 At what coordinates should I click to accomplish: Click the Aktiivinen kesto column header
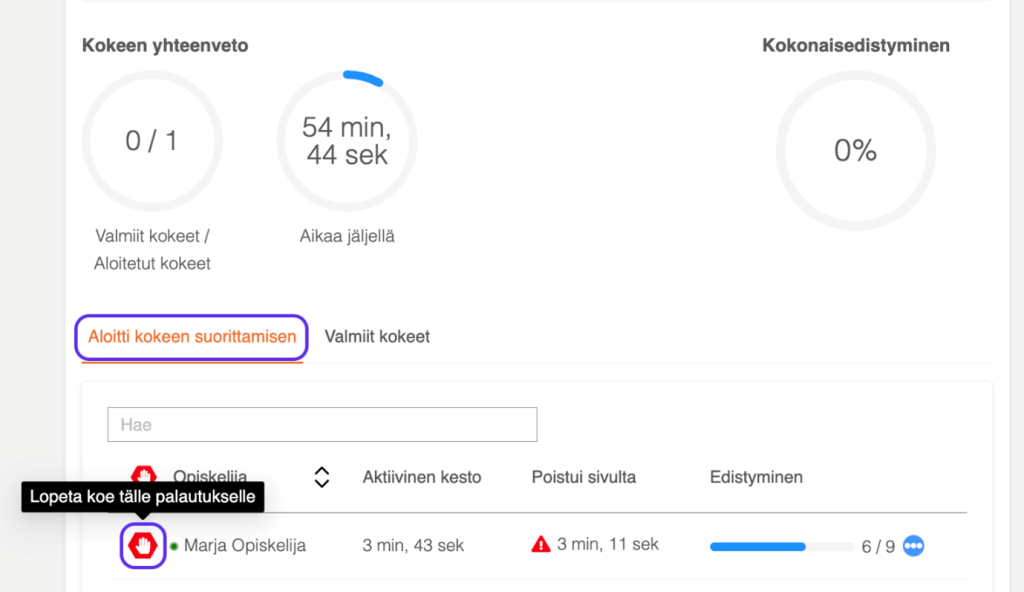pyautogui.click(x=421, y=477)
